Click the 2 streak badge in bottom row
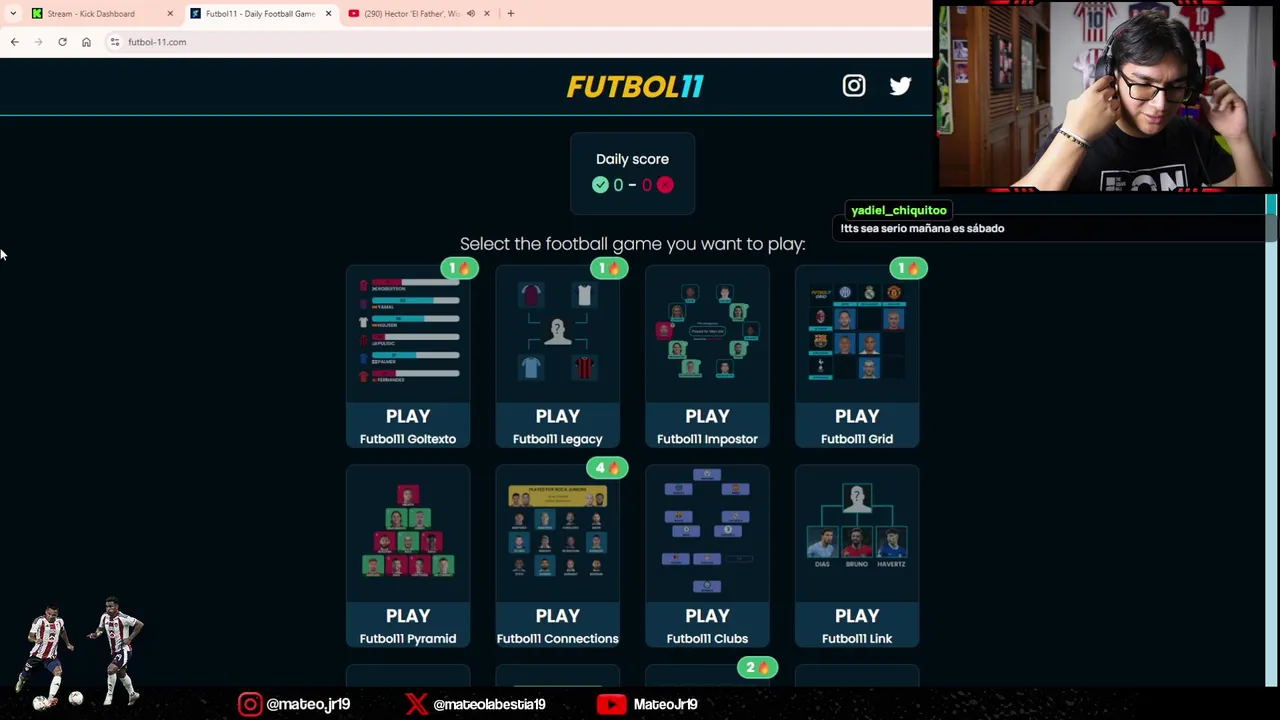 757,668
